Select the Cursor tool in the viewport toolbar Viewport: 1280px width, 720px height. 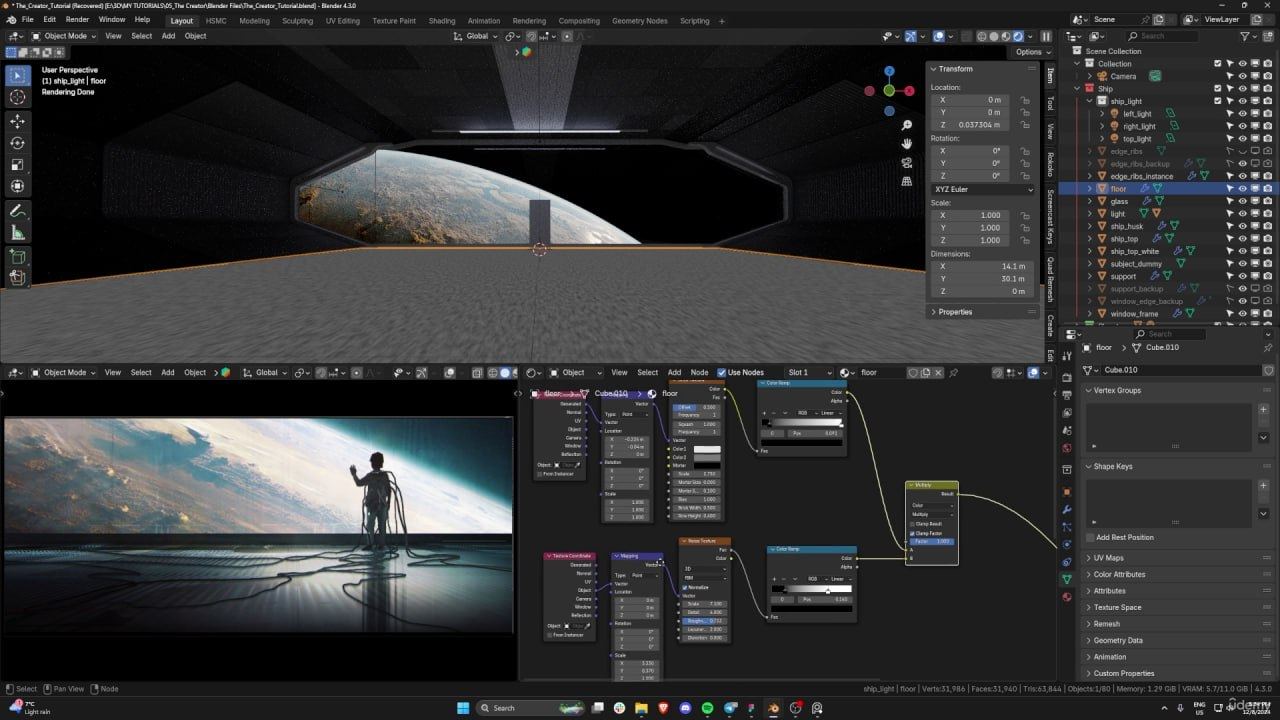[x=17, y=97]
